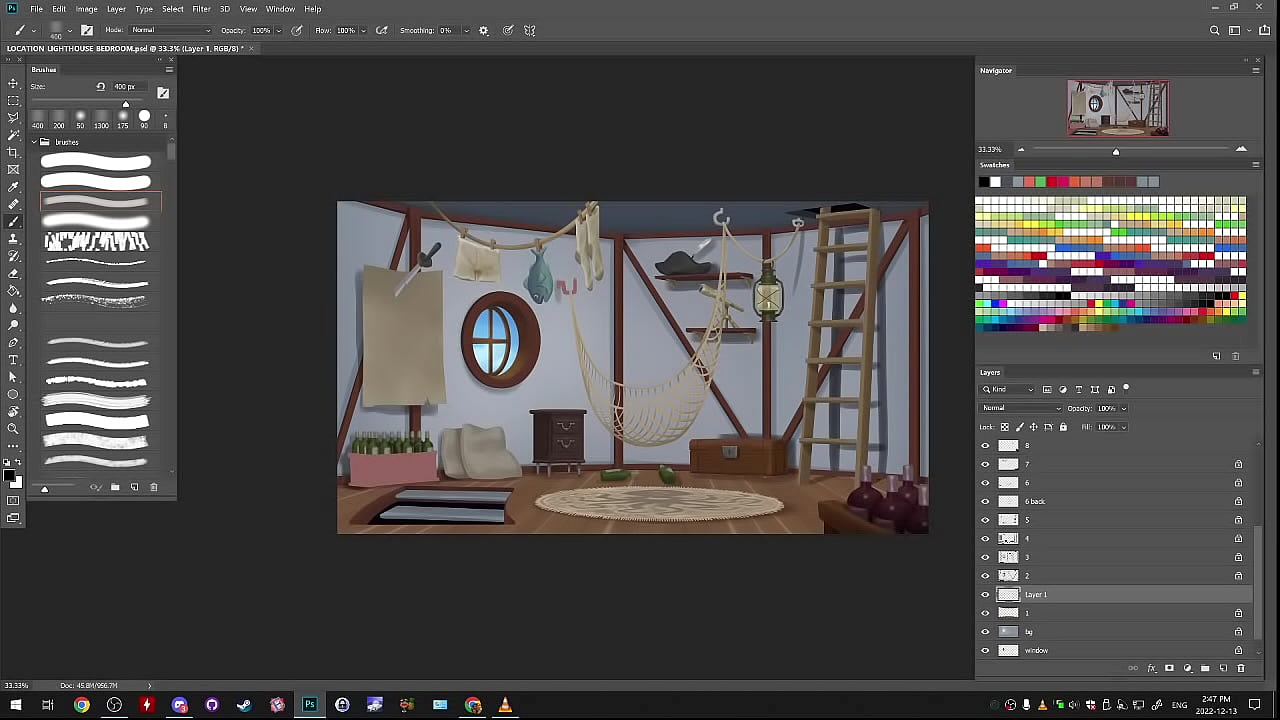Open the Windows Start menu

coord(16,705)
